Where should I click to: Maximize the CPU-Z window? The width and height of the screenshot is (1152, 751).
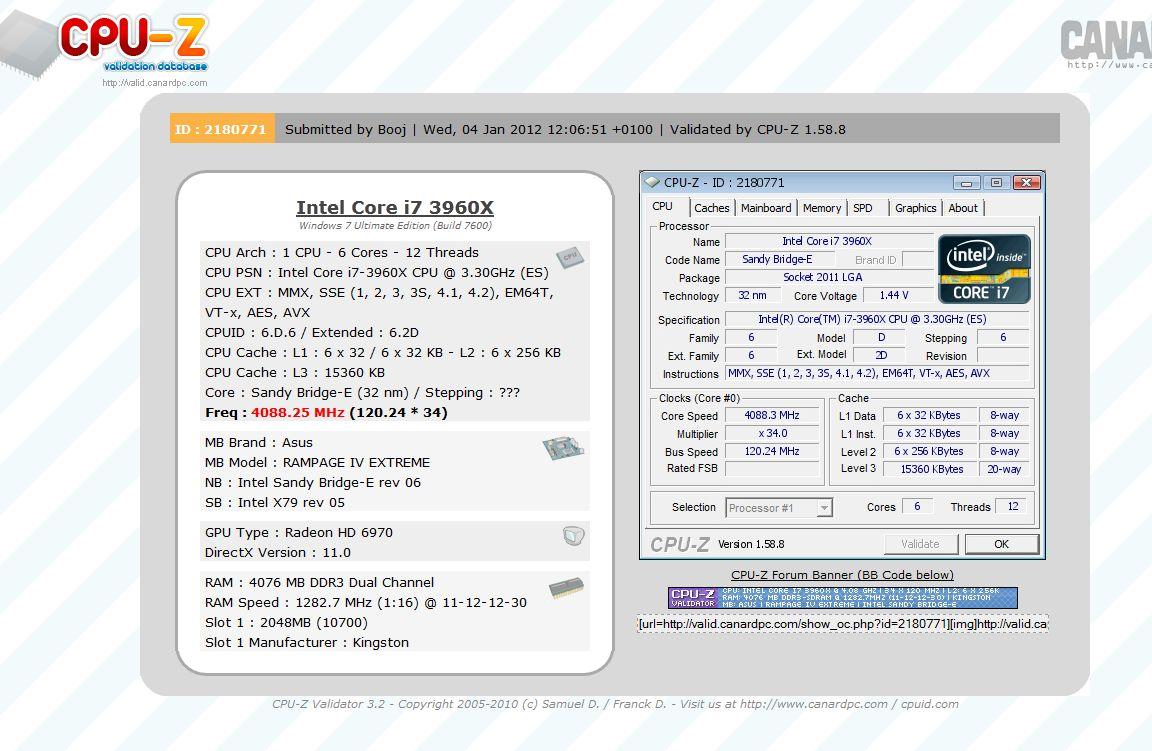(x=996, y=183)
